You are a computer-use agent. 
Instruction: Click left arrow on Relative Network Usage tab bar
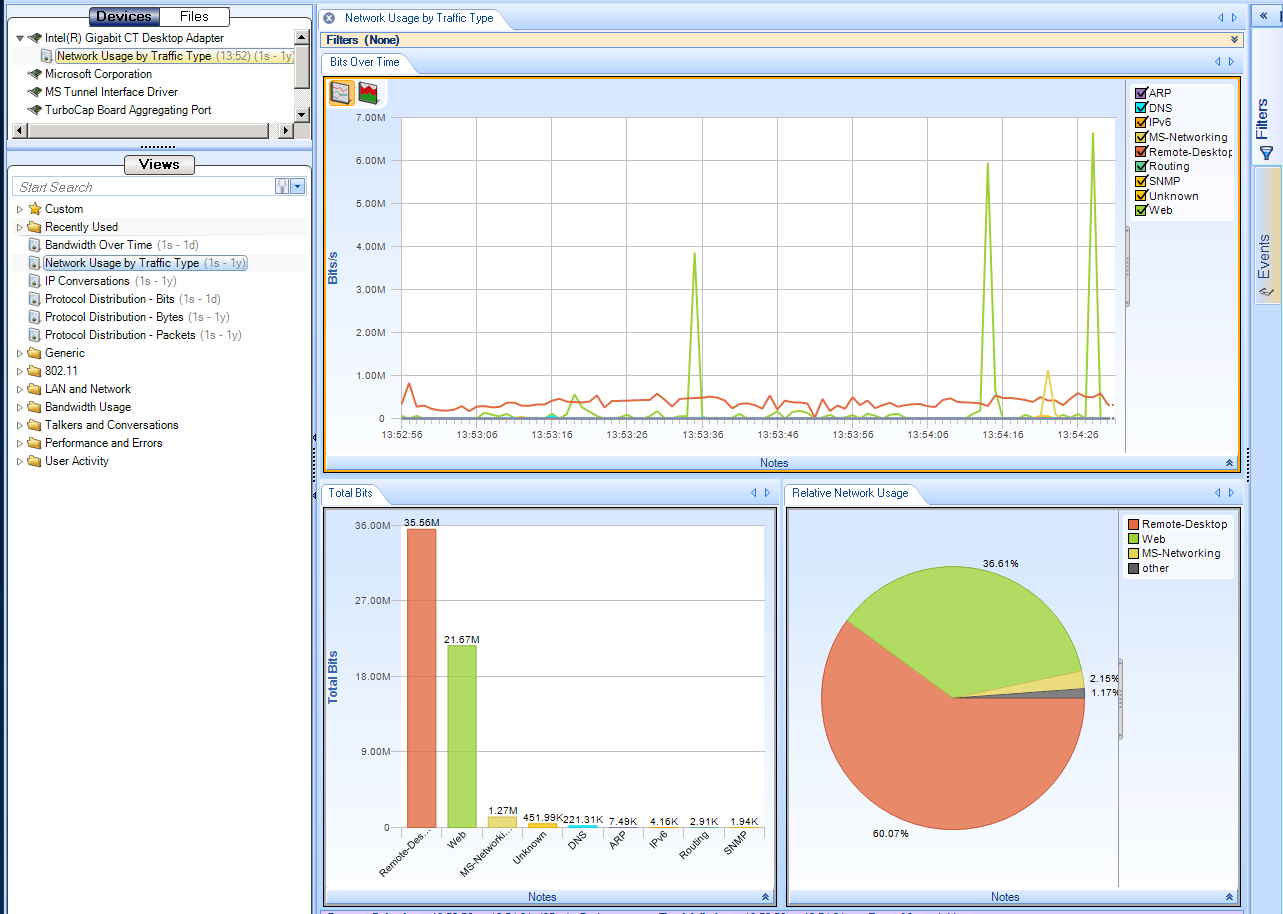point(1217,493)
